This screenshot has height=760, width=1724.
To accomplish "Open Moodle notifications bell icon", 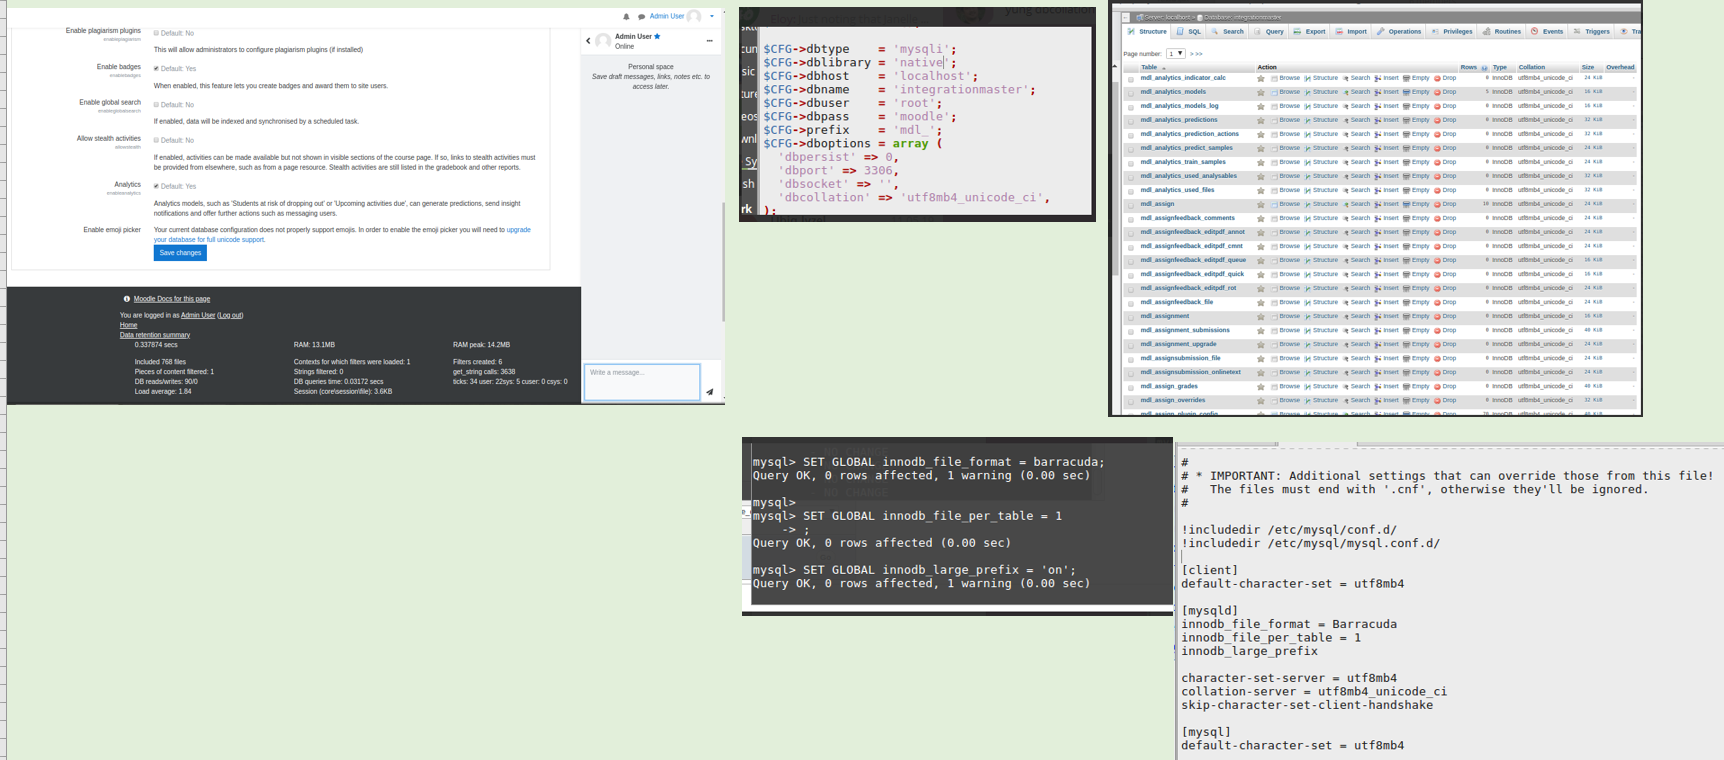I will coord(627,17).
